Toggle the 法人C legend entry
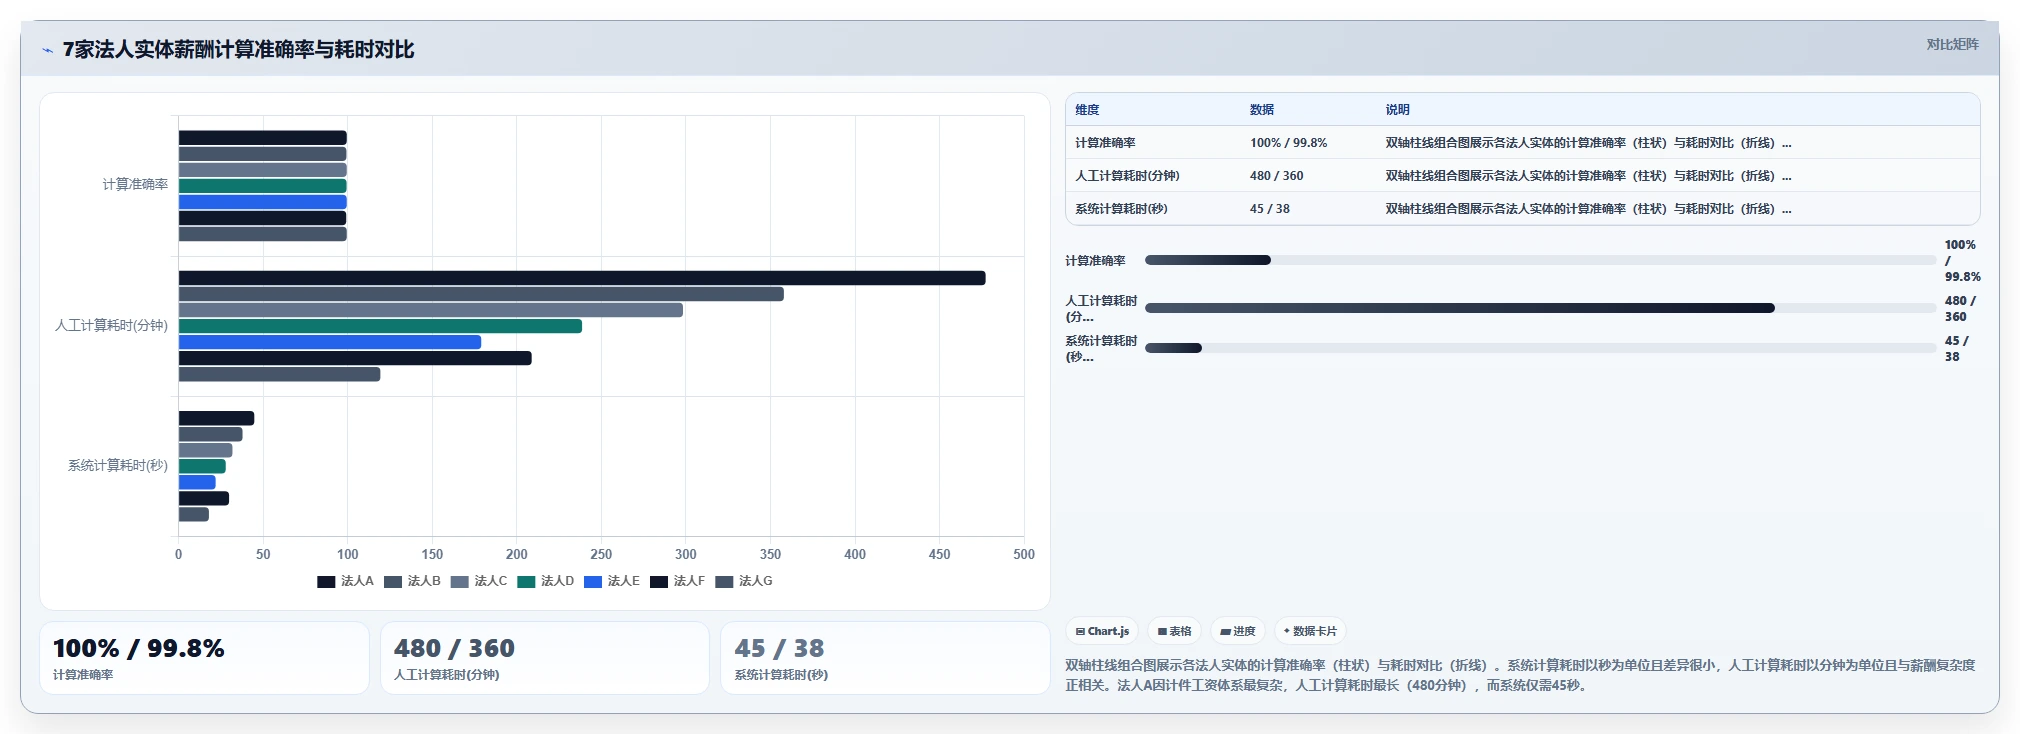The image size is (2020, 734). (x=479, y=581)
